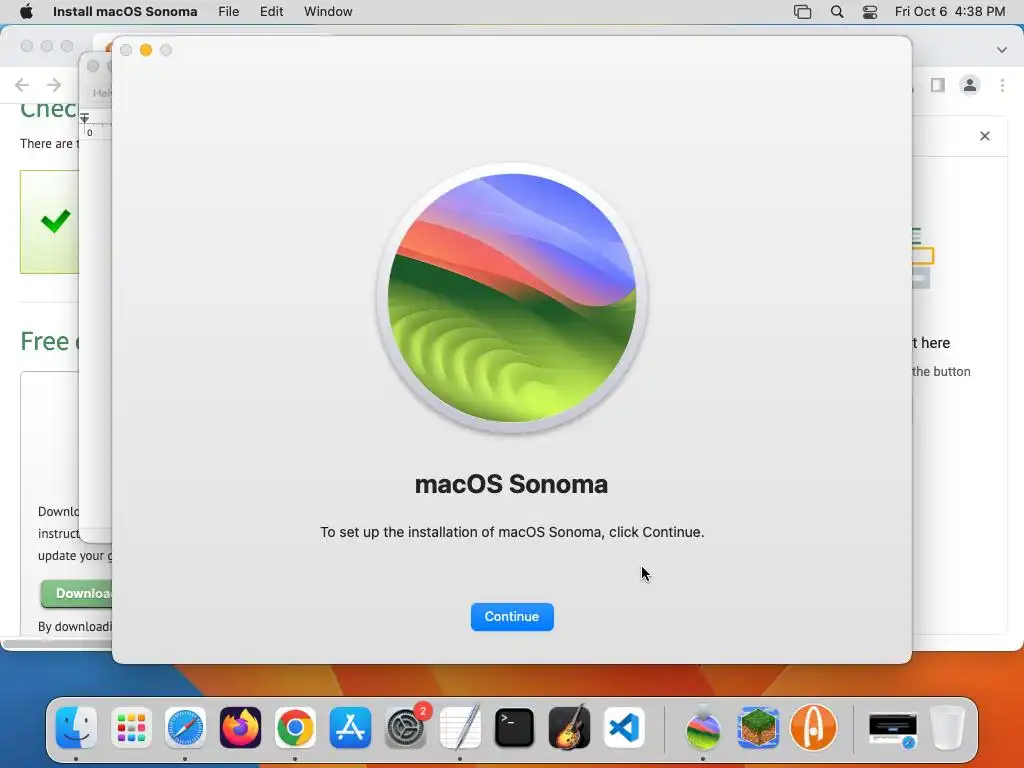Click the macOS Sonoma landscape image
Viewport: 1024px width, 768px height.
coord(511,298)
